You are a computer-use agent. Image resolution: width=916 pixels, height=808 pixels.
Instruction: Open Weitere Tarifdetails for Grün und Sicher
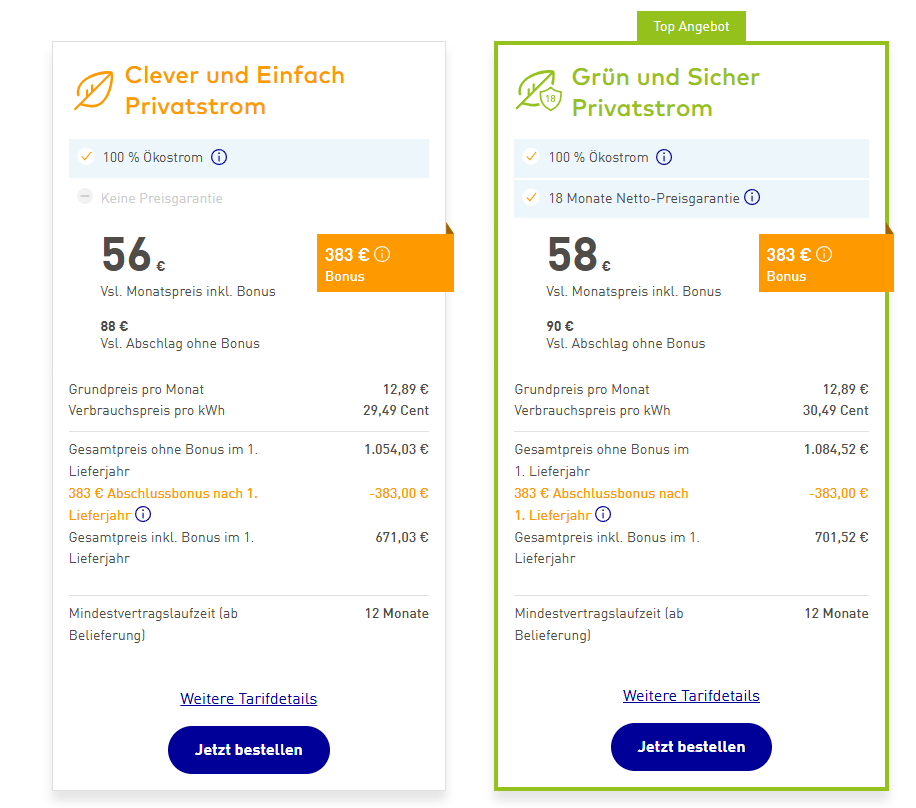coord(691,696)
